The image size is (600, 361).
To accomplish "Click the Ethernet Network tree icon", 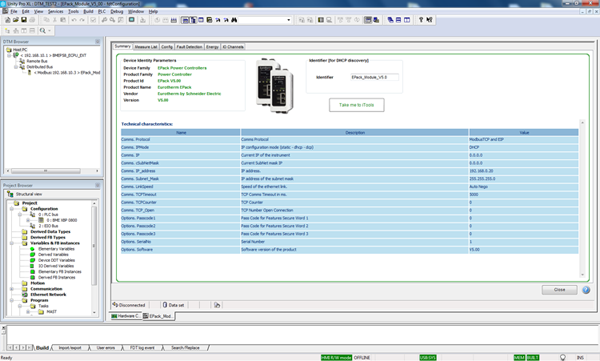I will coord(25,295).
